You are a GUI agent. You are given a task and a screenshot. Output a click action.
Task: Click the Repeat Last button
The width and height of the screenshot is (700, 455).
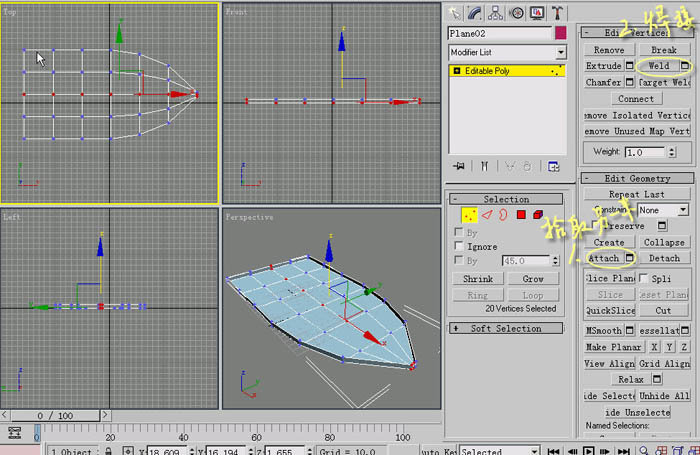pyautogui.click(x=637, y=194)
